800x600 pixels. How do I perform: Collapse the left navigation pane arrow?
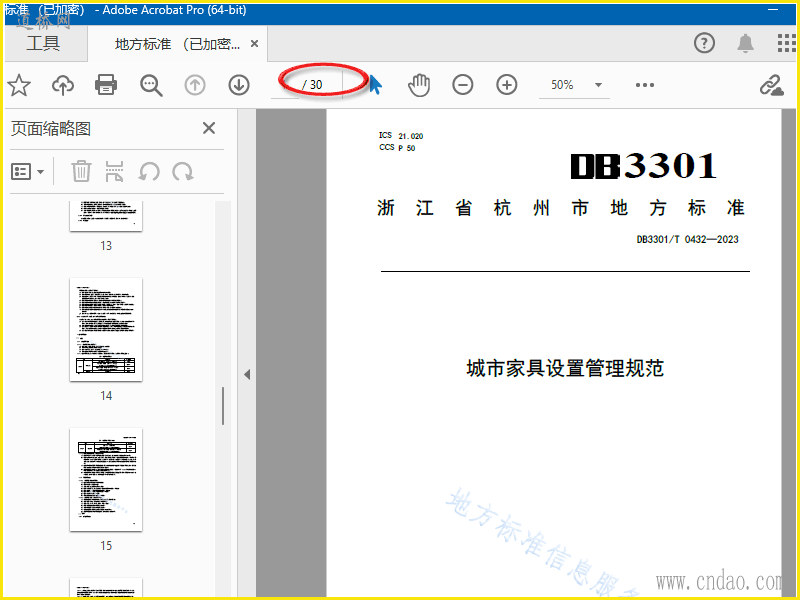click(247, 375)
